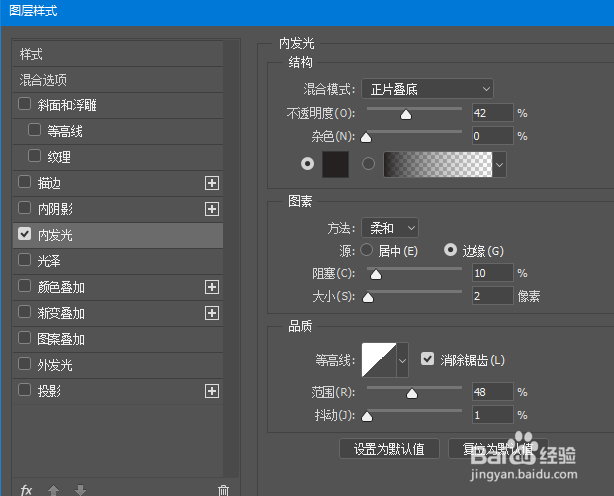614x496 pixels.
Task: Enable the 颜色叠加 checkbox
Action: click(x=25, y=286)
